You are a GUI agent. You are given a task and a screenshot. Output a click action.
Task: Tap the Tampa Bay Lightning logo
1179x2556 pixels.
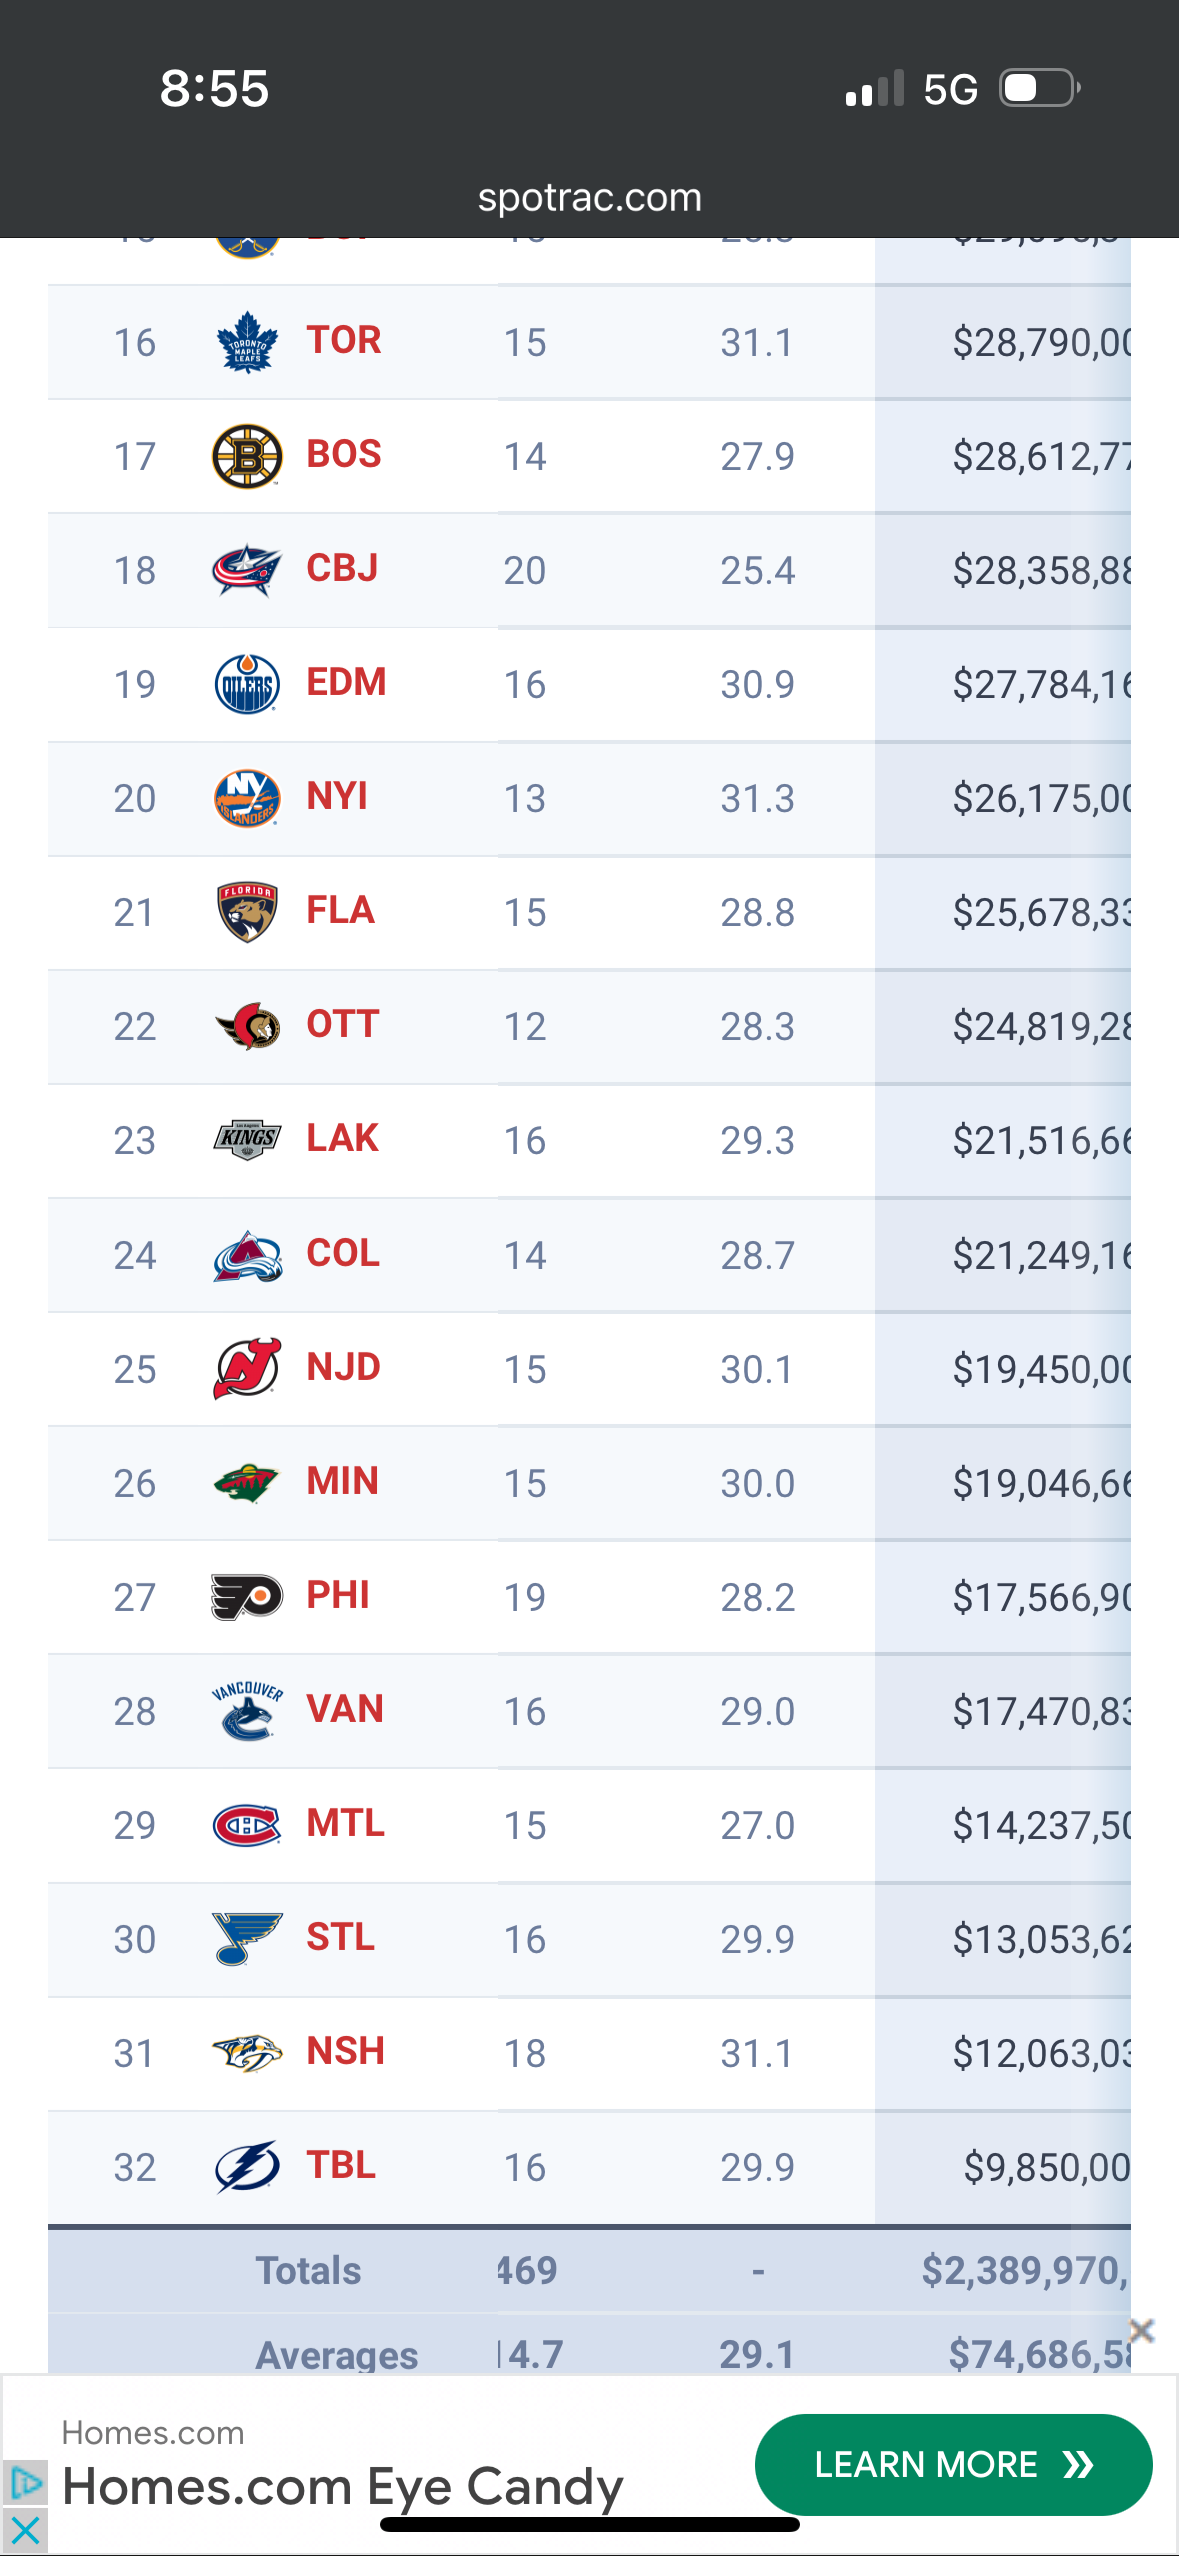(247, 2167)
